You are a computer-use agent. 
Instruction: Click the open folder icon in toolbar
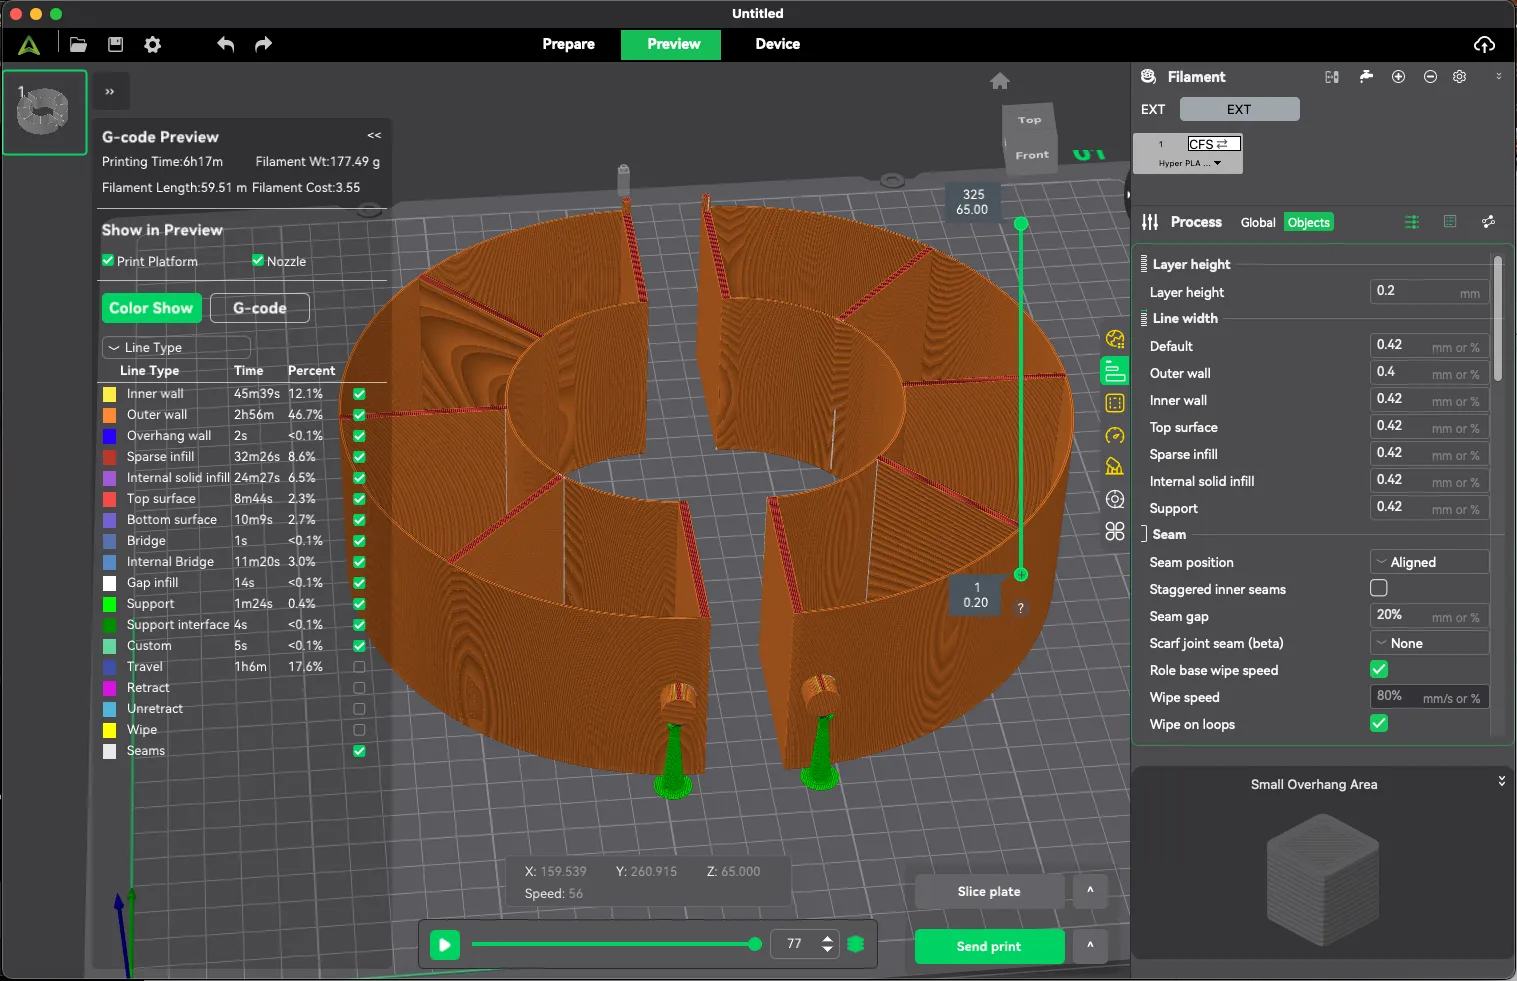point(78,44)
